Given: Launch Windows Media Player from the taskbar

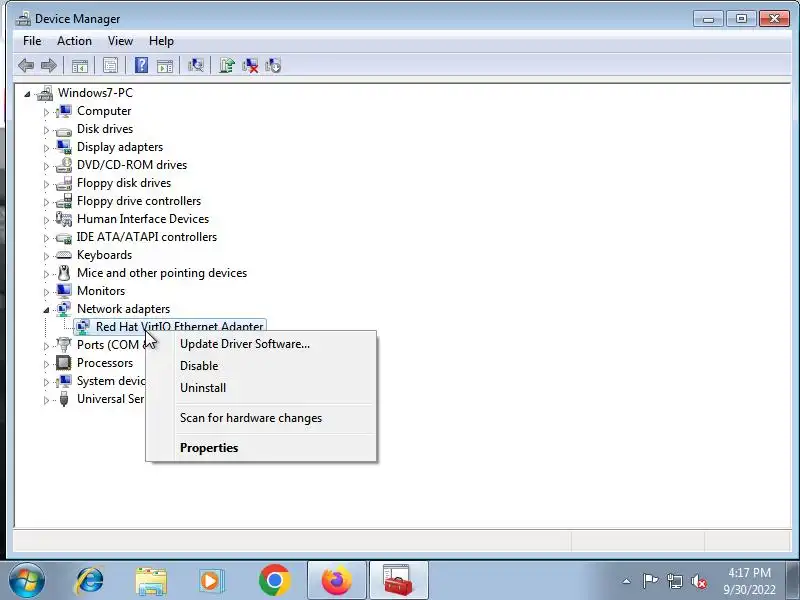Looking at the screenshot, I should 211,581.
